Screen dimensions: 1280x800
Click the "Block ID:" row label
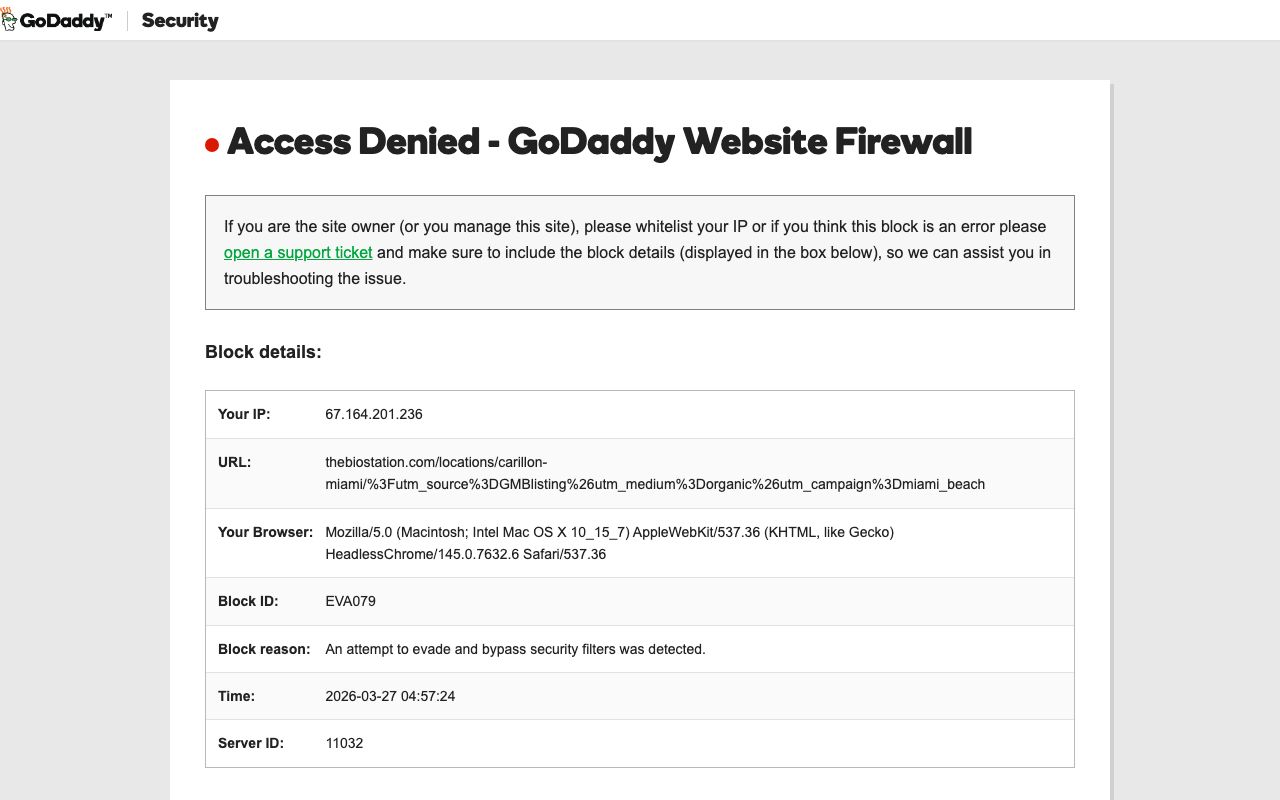coord(248,601)
